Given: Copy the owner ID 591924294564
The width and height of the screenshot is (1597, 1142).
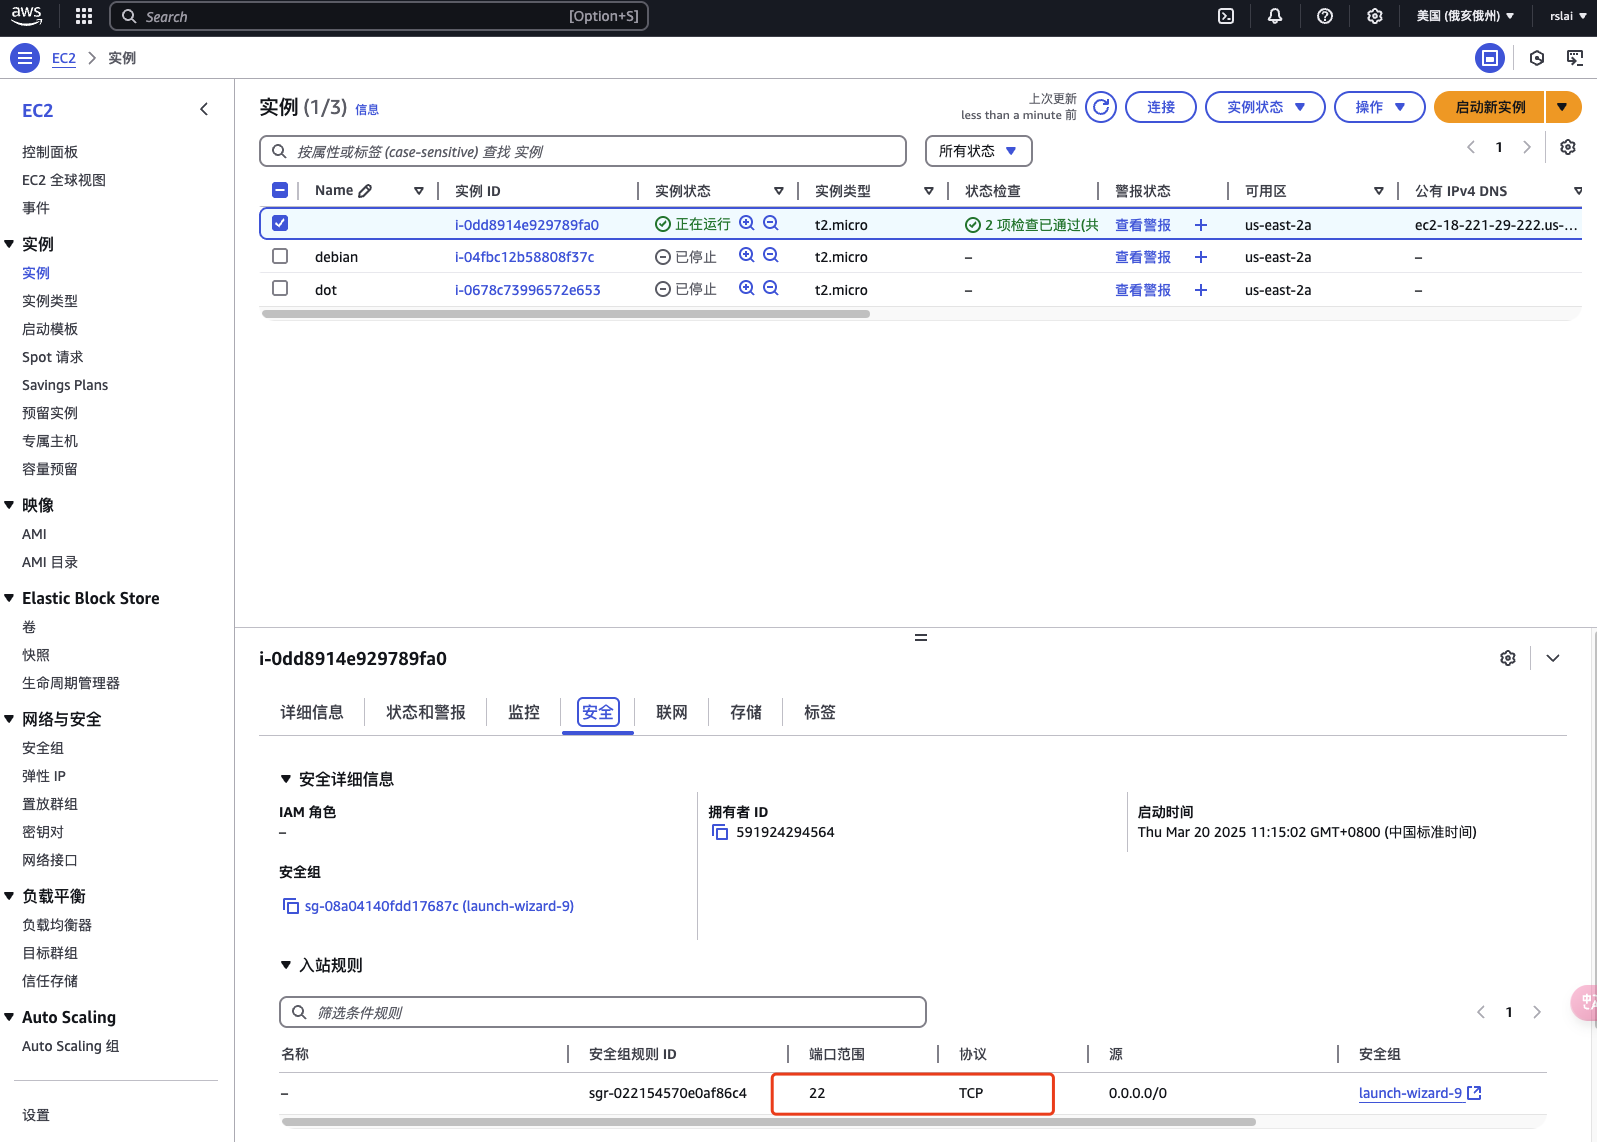Looking at the screenshot, I should (x=719, y=832).
